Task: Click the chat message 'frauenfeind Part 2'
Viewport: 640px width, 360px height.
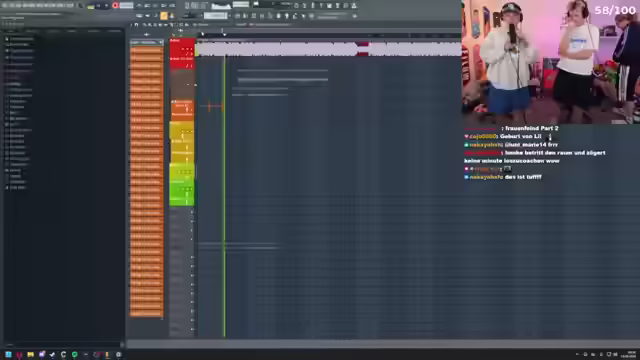Action: click(x=532, y=128)
